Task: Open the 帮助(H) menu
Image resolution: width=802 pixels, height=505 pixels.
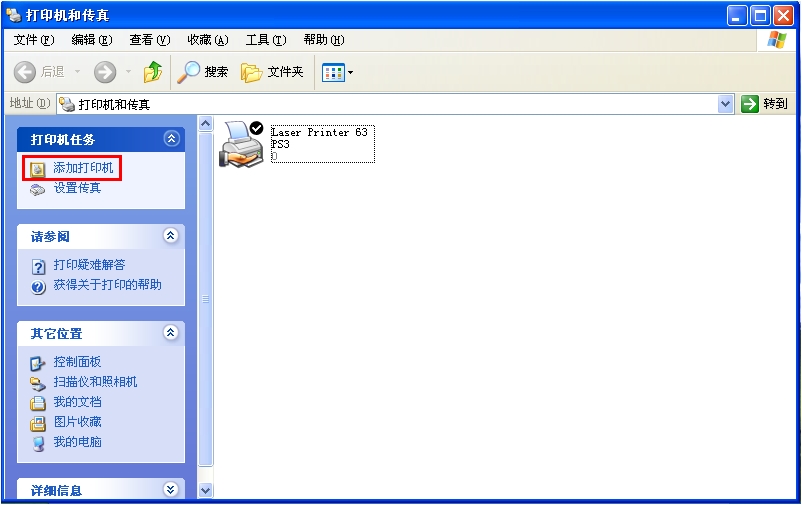Action: click(324, 40)
